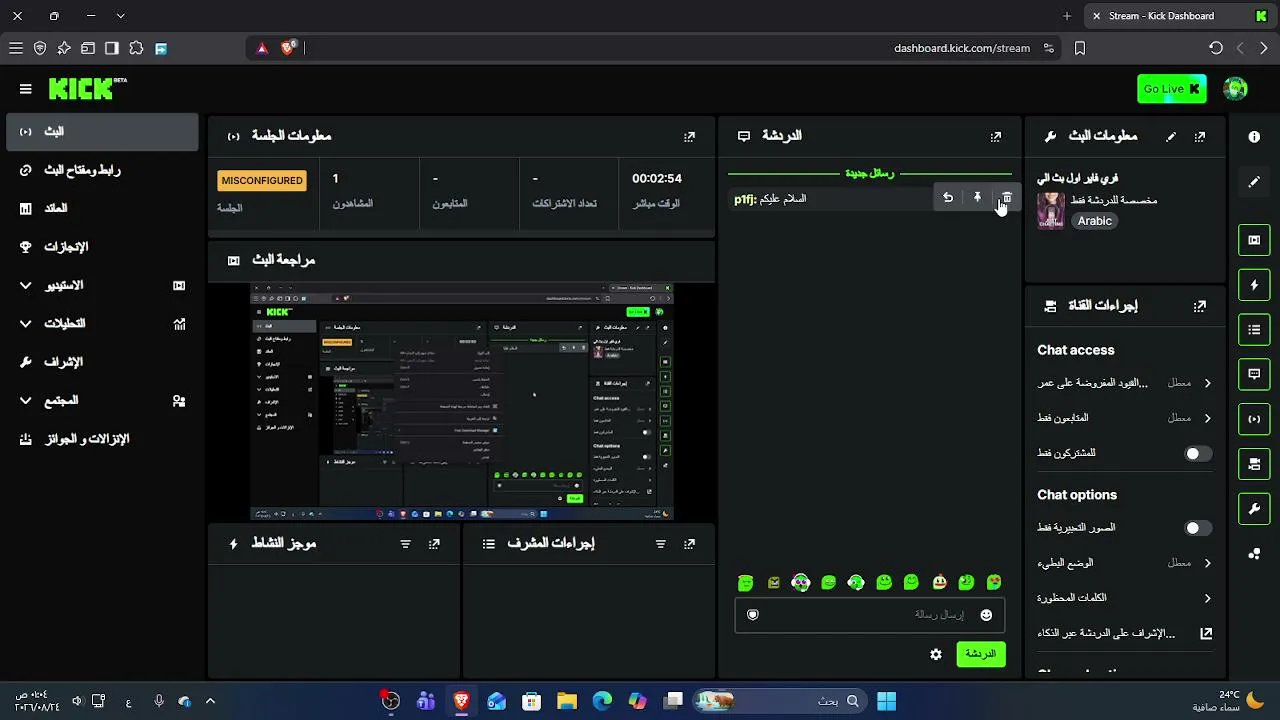Open الإشراف moderation page
This screenshot has width=1280, height=720.
click(x=102, y=362)
